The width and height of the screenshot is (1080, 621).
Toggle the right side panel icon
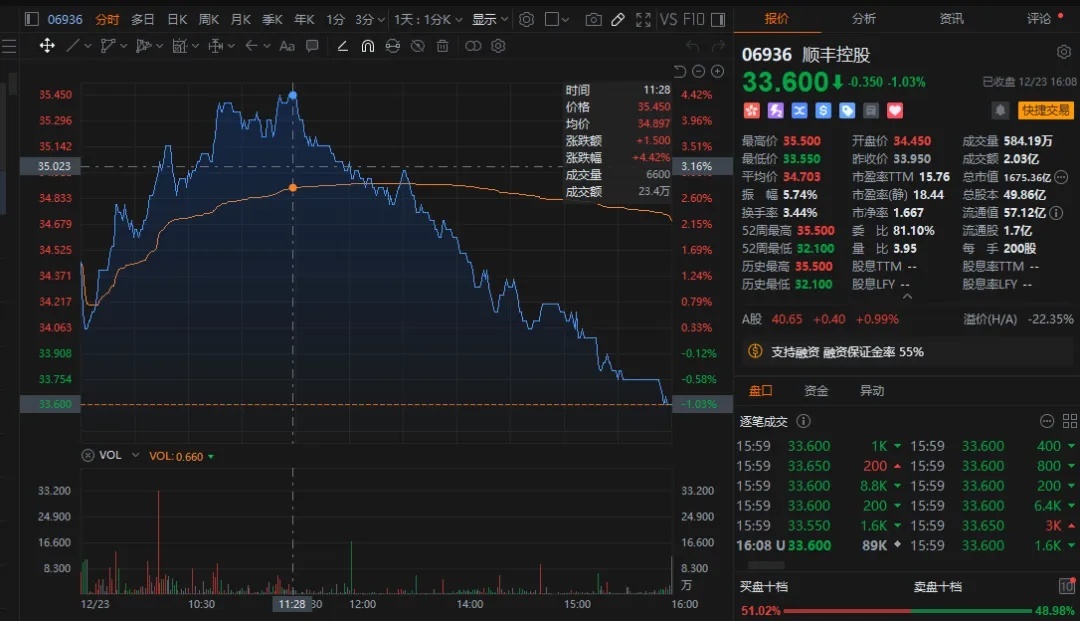tap(718, 20)
